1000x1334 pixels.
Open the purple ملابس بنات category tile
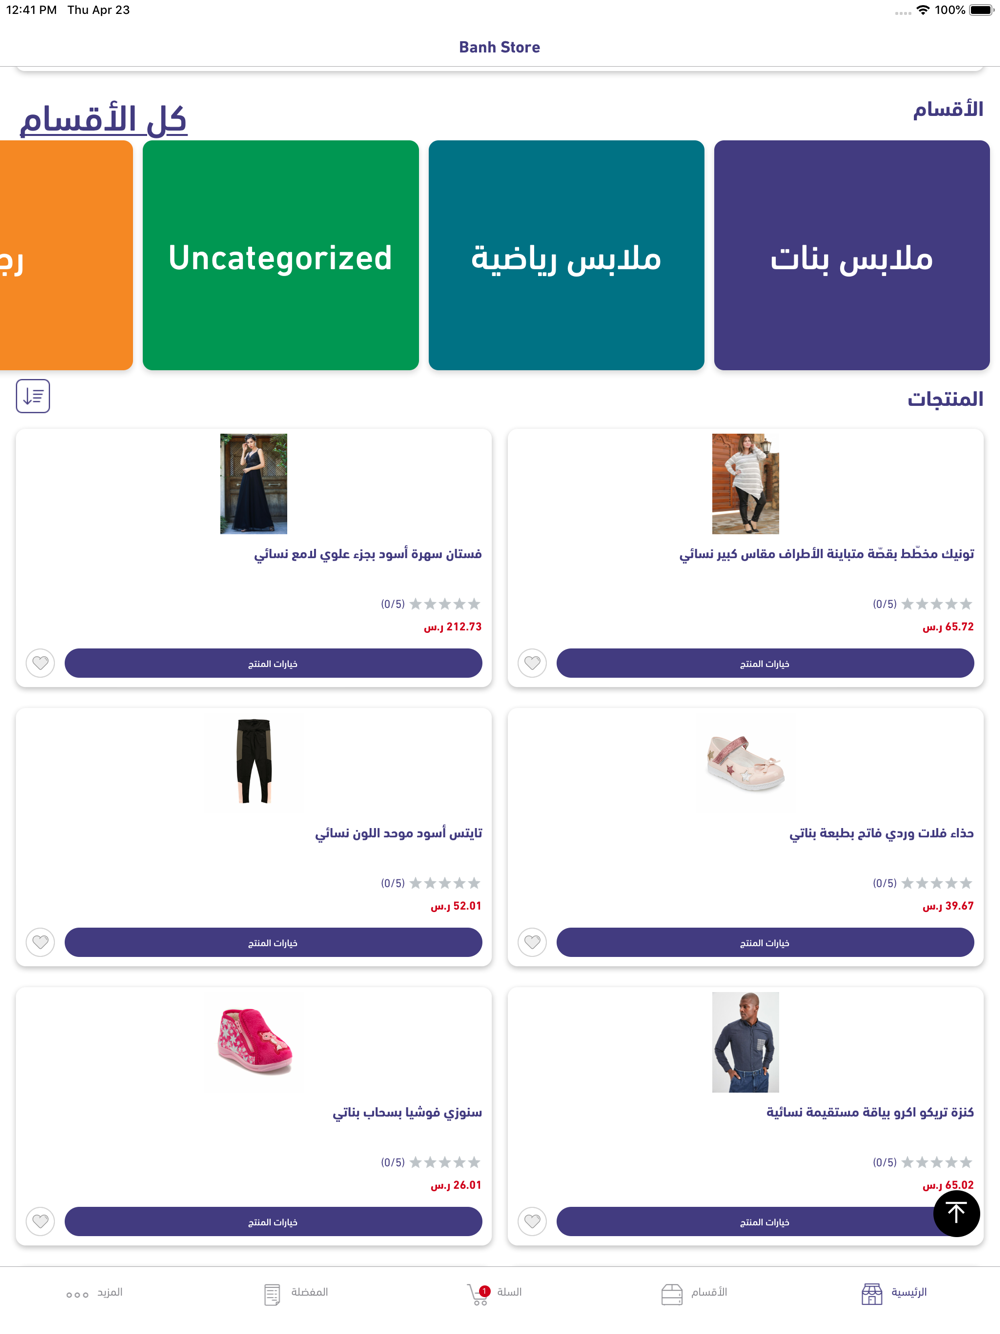click(852, 255)
